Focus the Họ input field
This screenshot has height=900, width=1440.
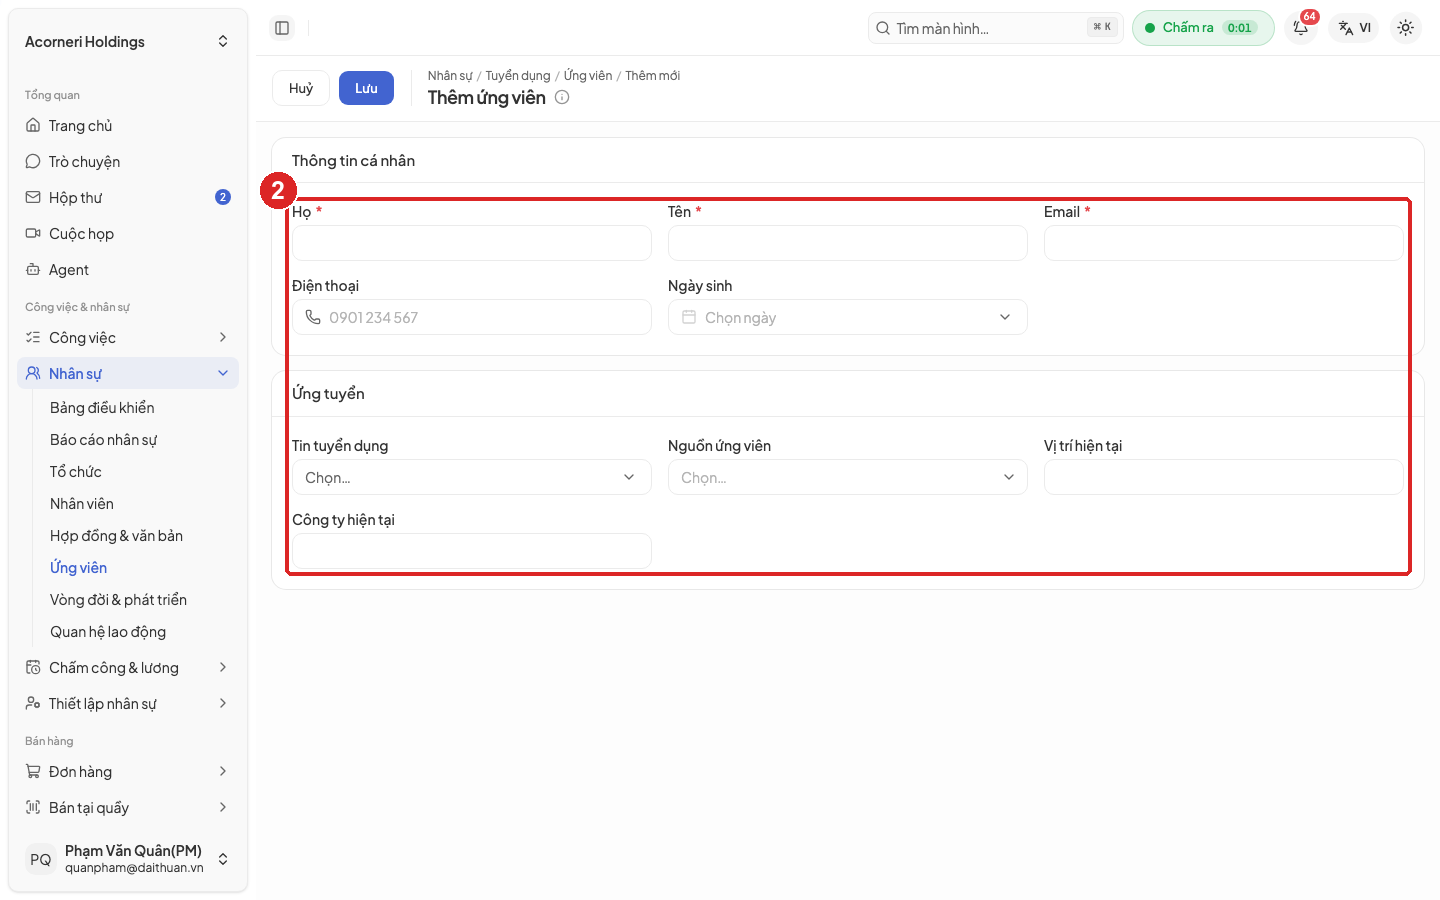[x=472, y=243]
